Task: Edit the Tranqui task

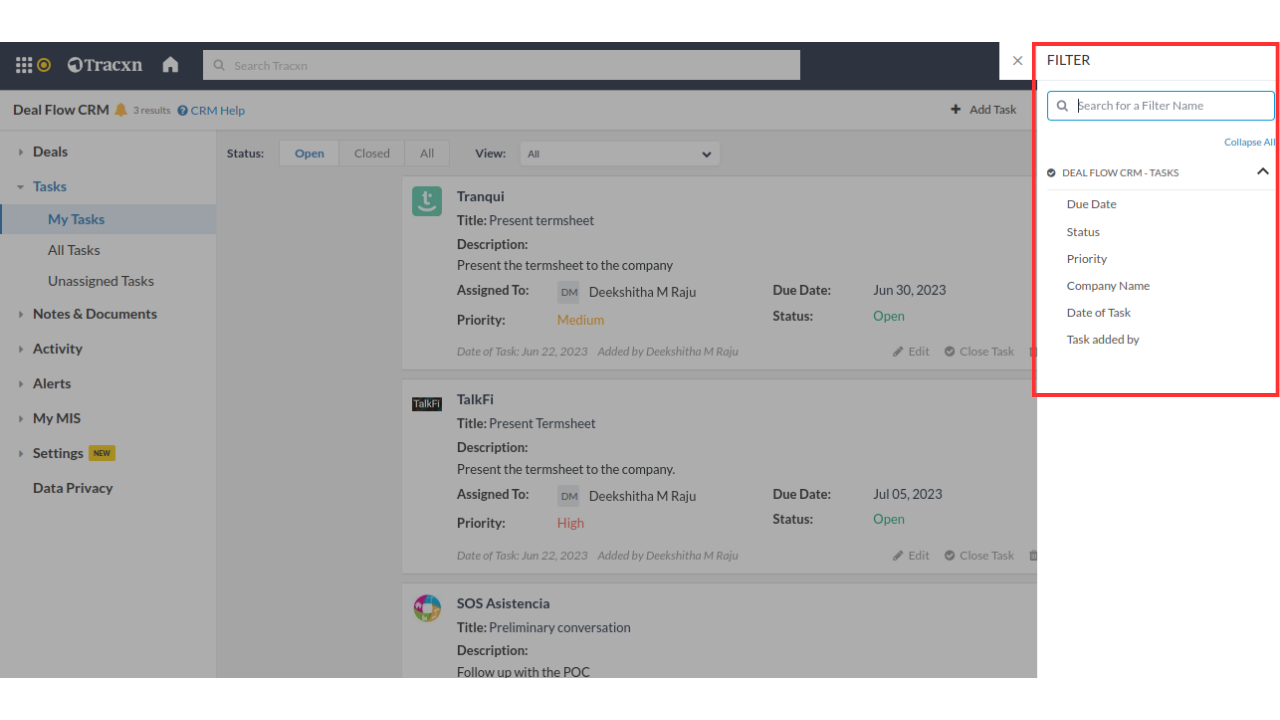Action: 911,352
